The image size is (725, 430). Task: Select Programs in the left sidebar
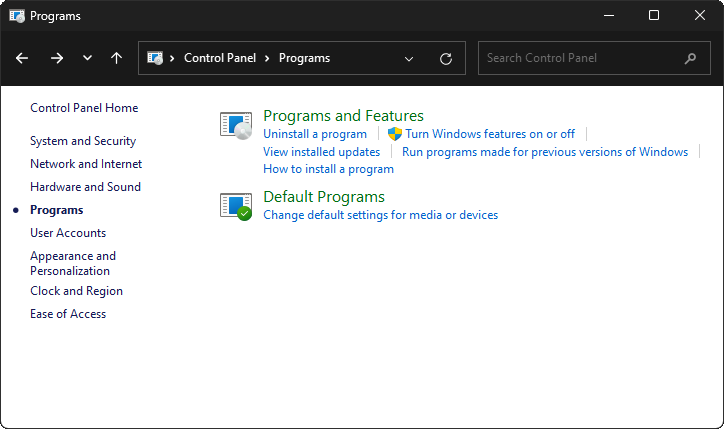point(57,210)
